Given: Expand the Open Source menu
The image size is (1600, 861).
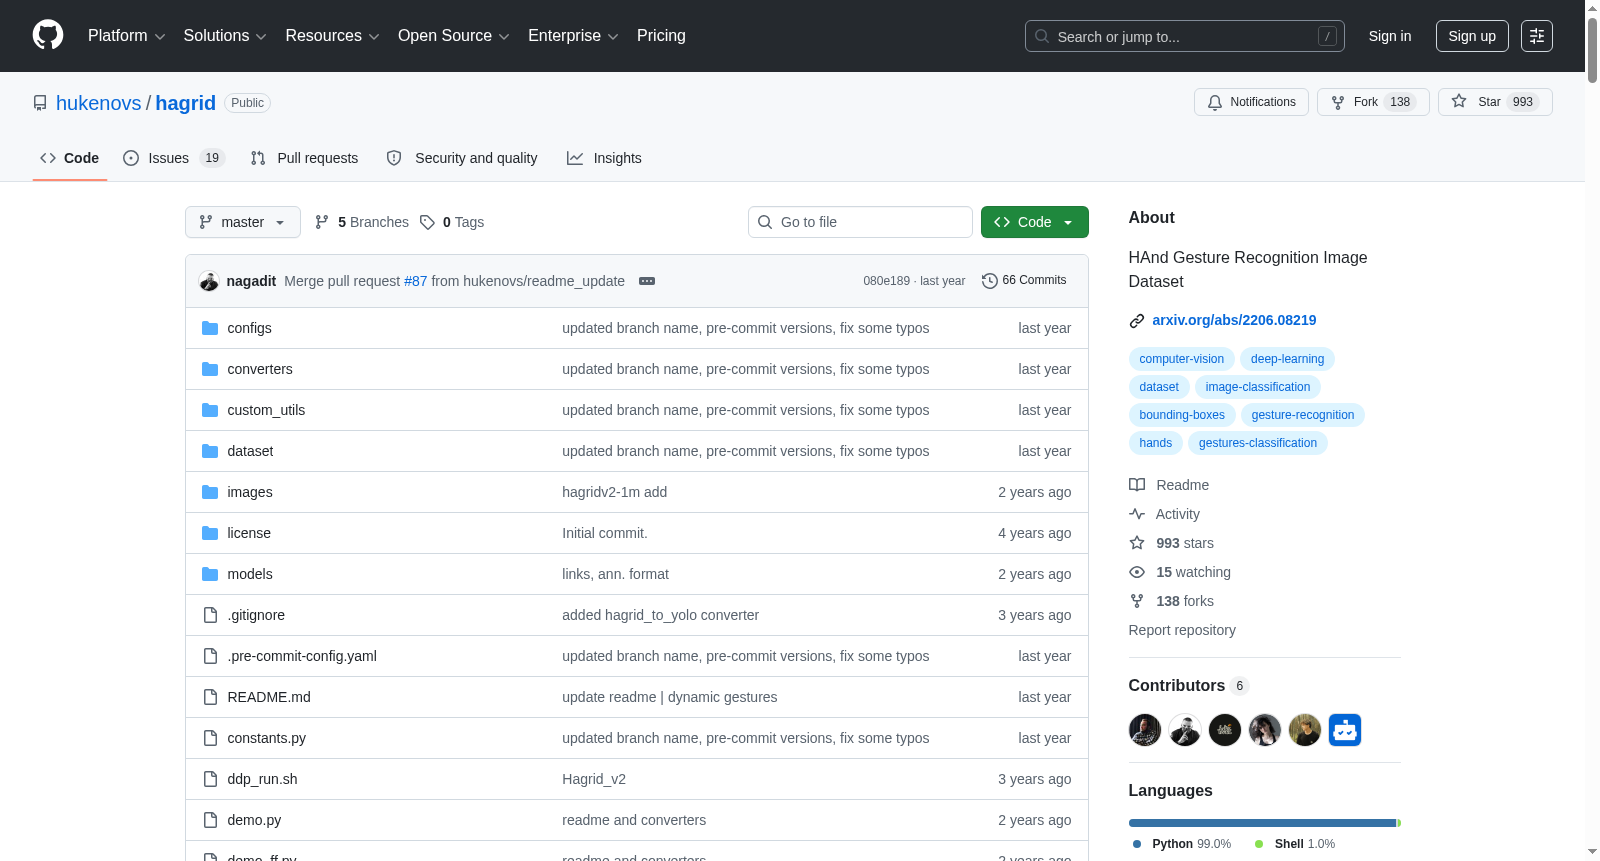Looking at the screenshot, I should click(453, 36).
